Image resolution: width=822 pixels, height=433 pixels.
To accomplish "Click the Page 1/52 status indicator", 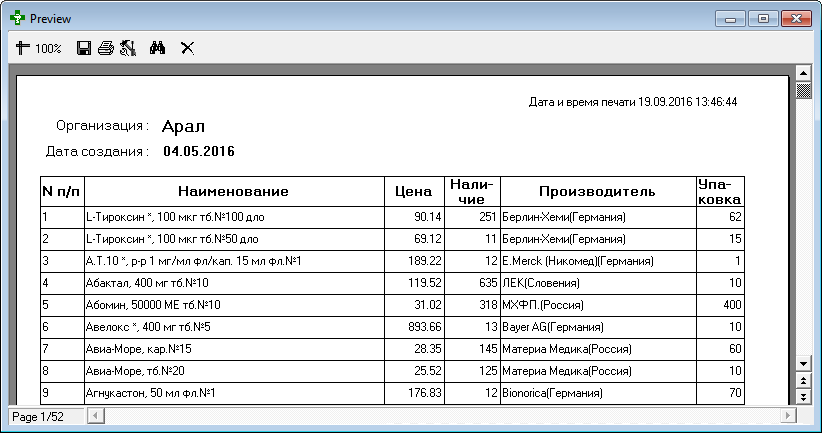I will 37,416.
